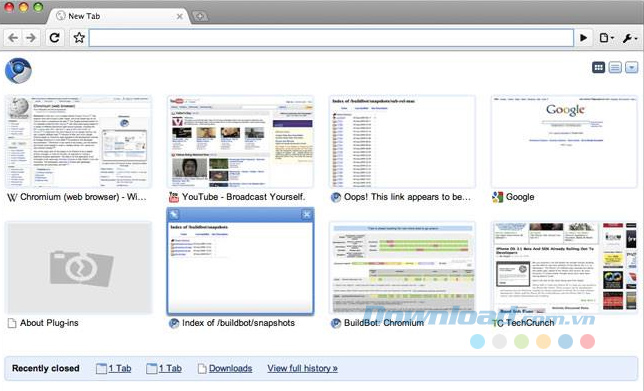The width and height of the screenshot is (644, 391).
Task: Open the page menu dropdown
Action: pos(606,38)
